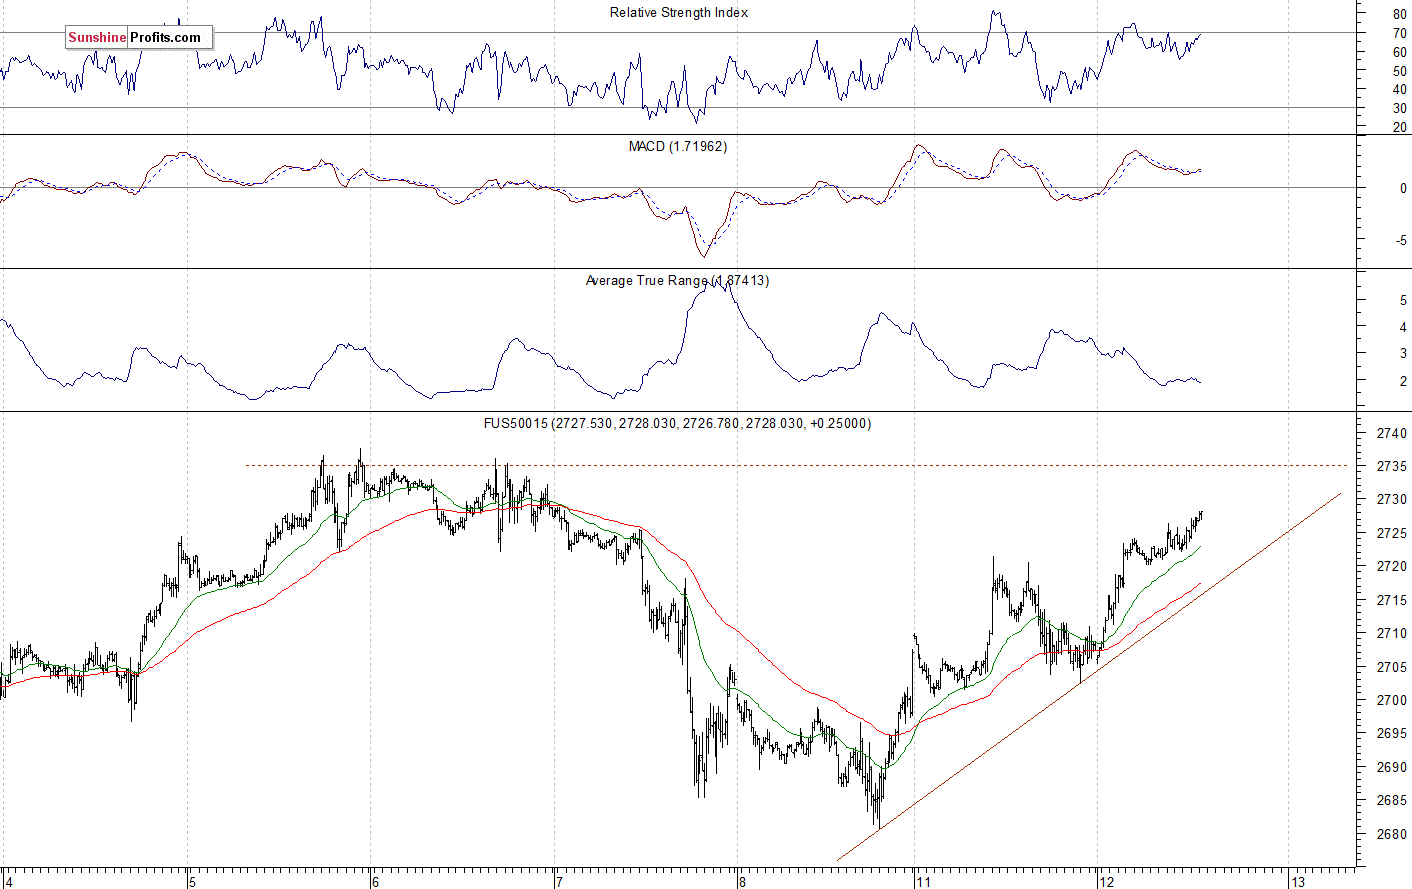The height and width of the screenshot is (889, 1412).
Task: Click the RSI 50 axis label
Action: [1399, 72]
